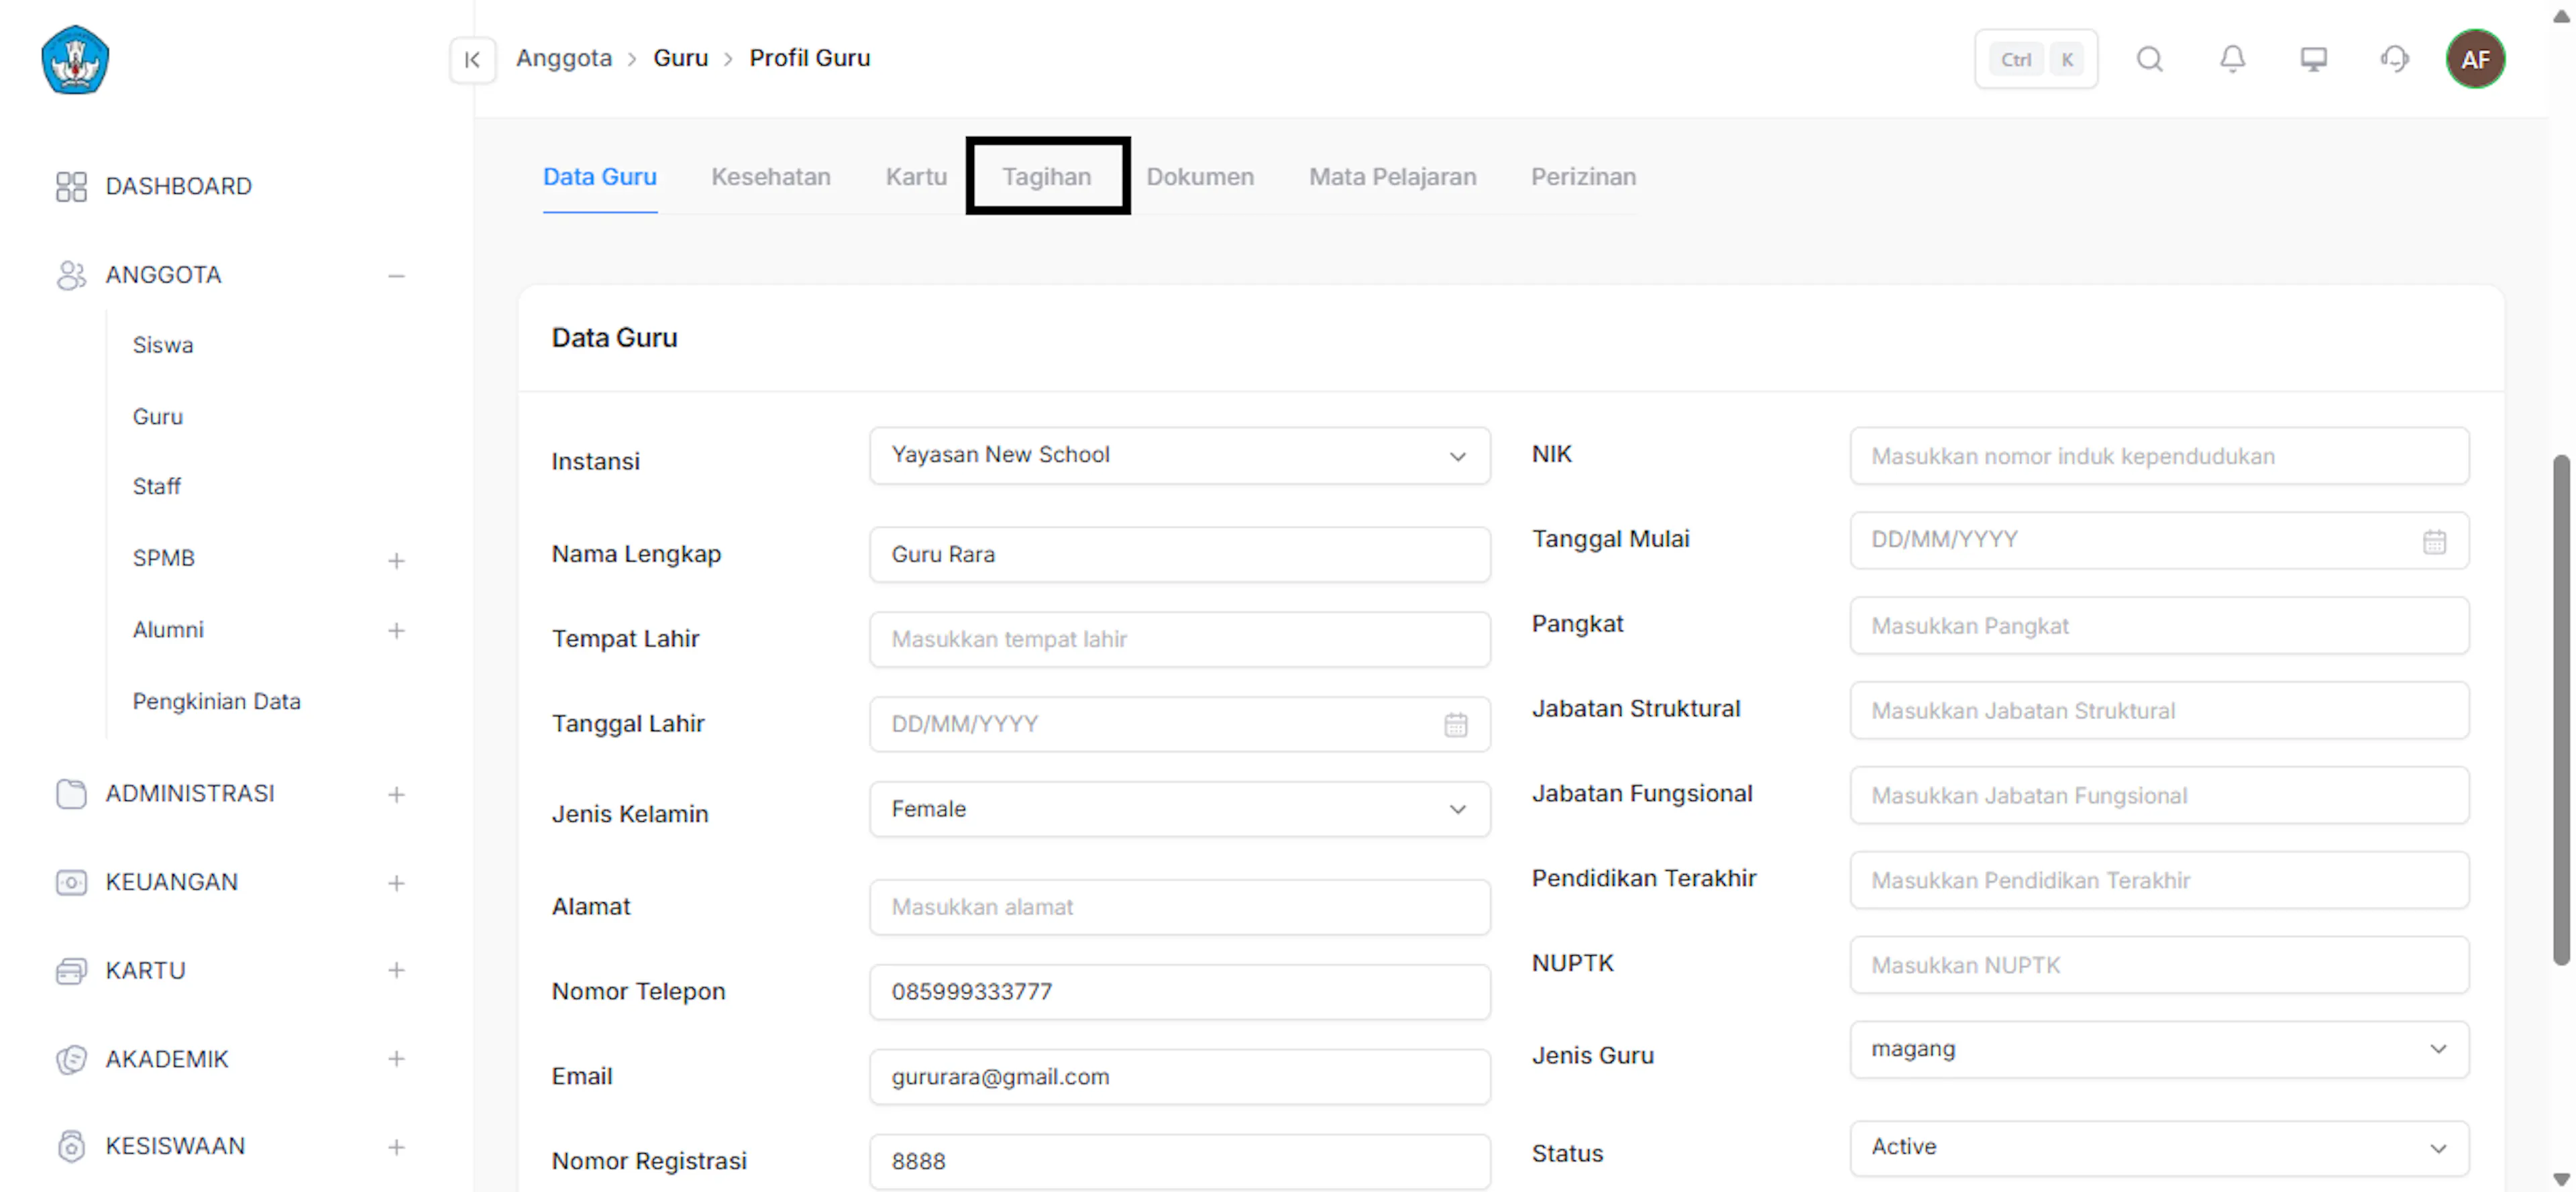Click the school logo icon

(x=75, y=60)
